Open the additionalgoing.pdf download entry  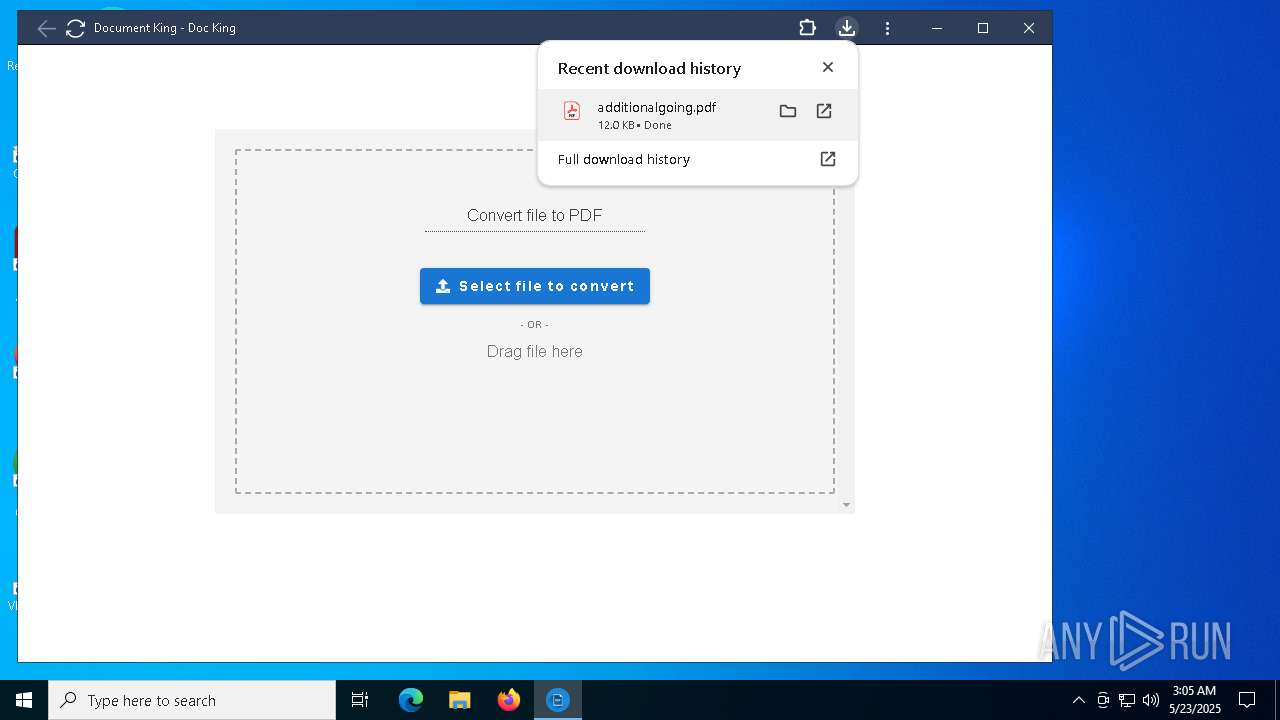point(697,115)
